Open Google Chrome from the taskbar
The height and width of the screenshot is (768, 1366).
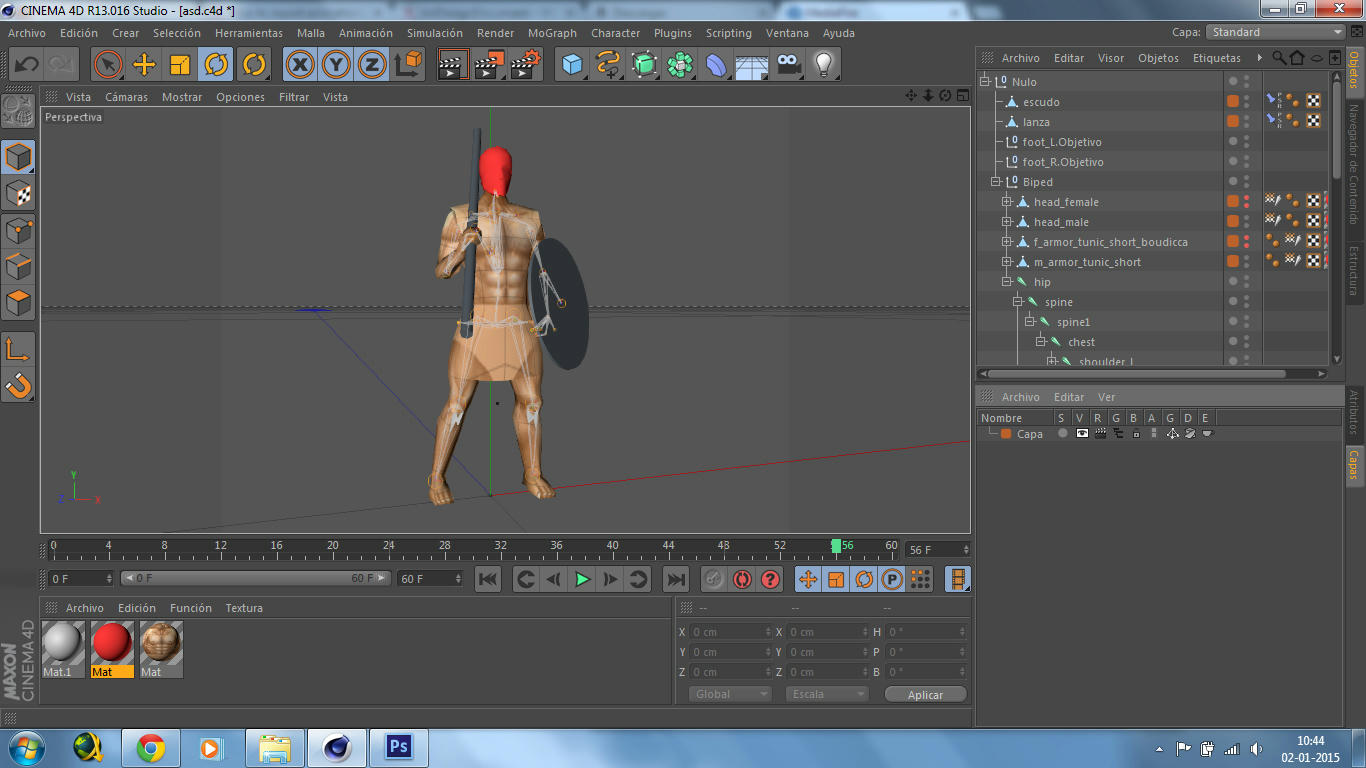[151, 747]
